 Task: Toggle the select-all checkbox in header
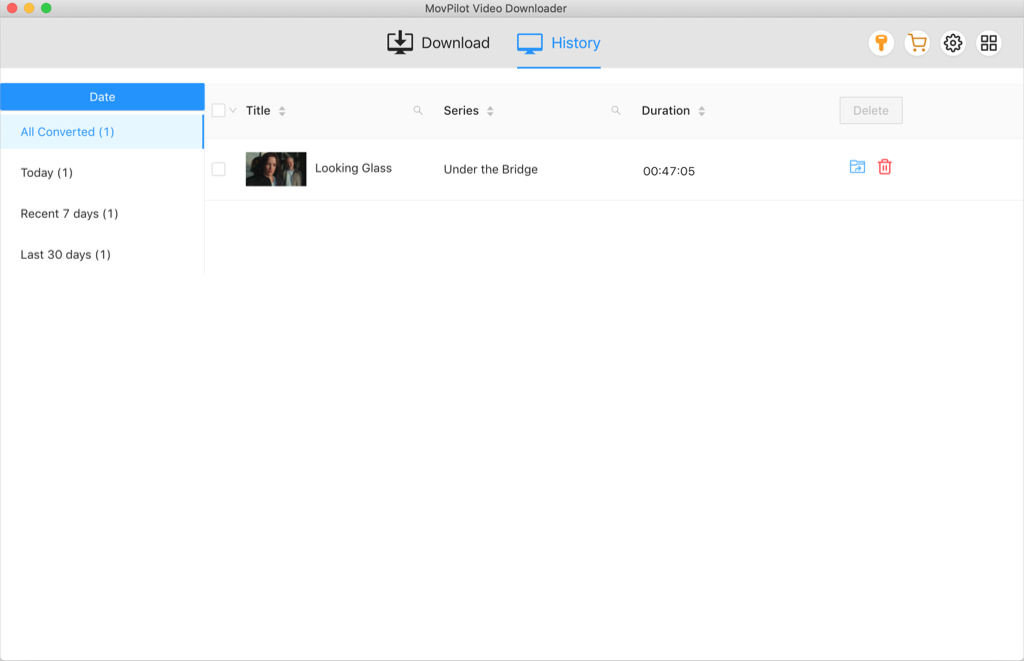point(218,111)
